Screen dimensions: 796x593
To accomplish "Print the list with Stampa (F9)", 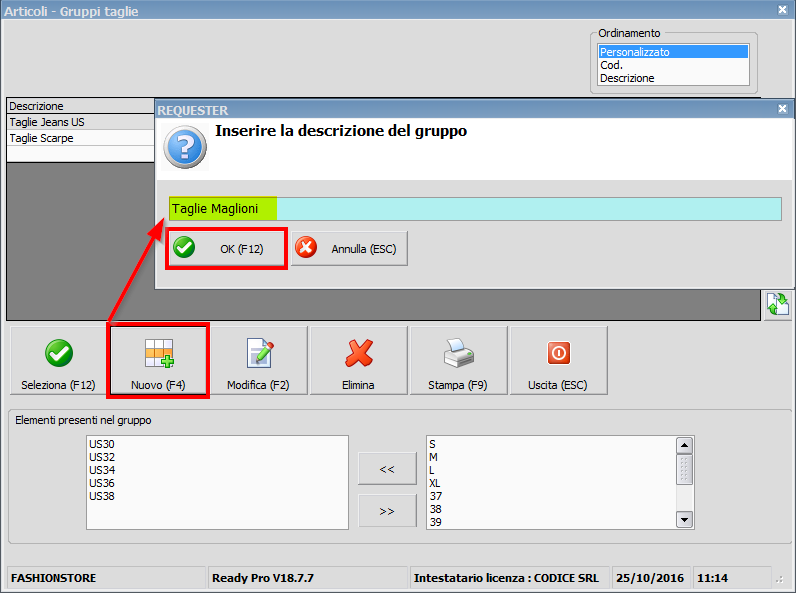I will tap(458, 361).
